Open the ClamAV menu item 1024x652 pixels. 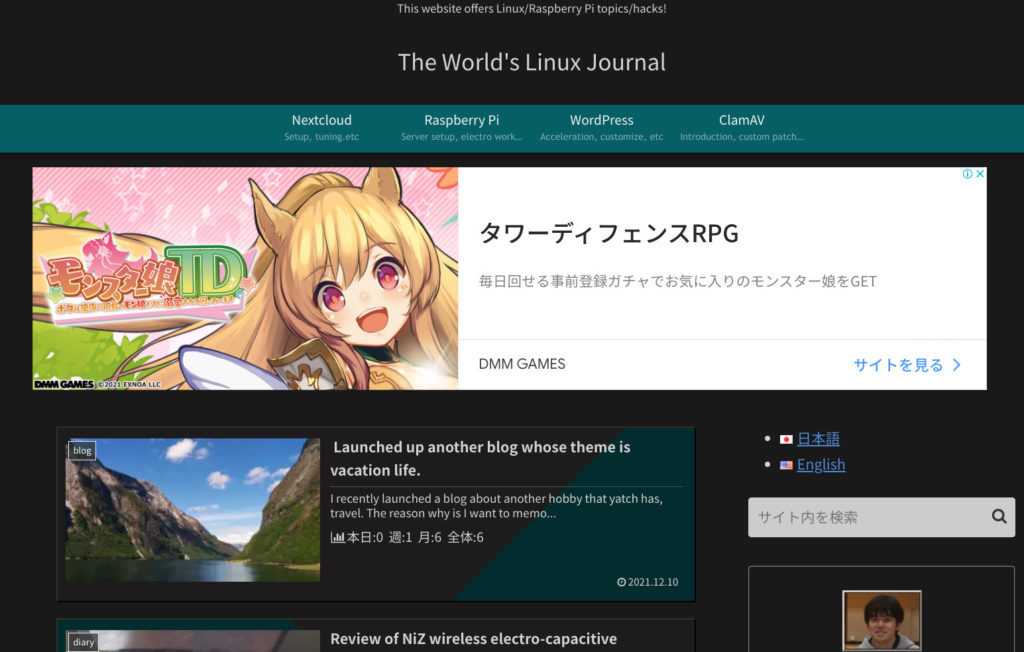tap(741, 127)
